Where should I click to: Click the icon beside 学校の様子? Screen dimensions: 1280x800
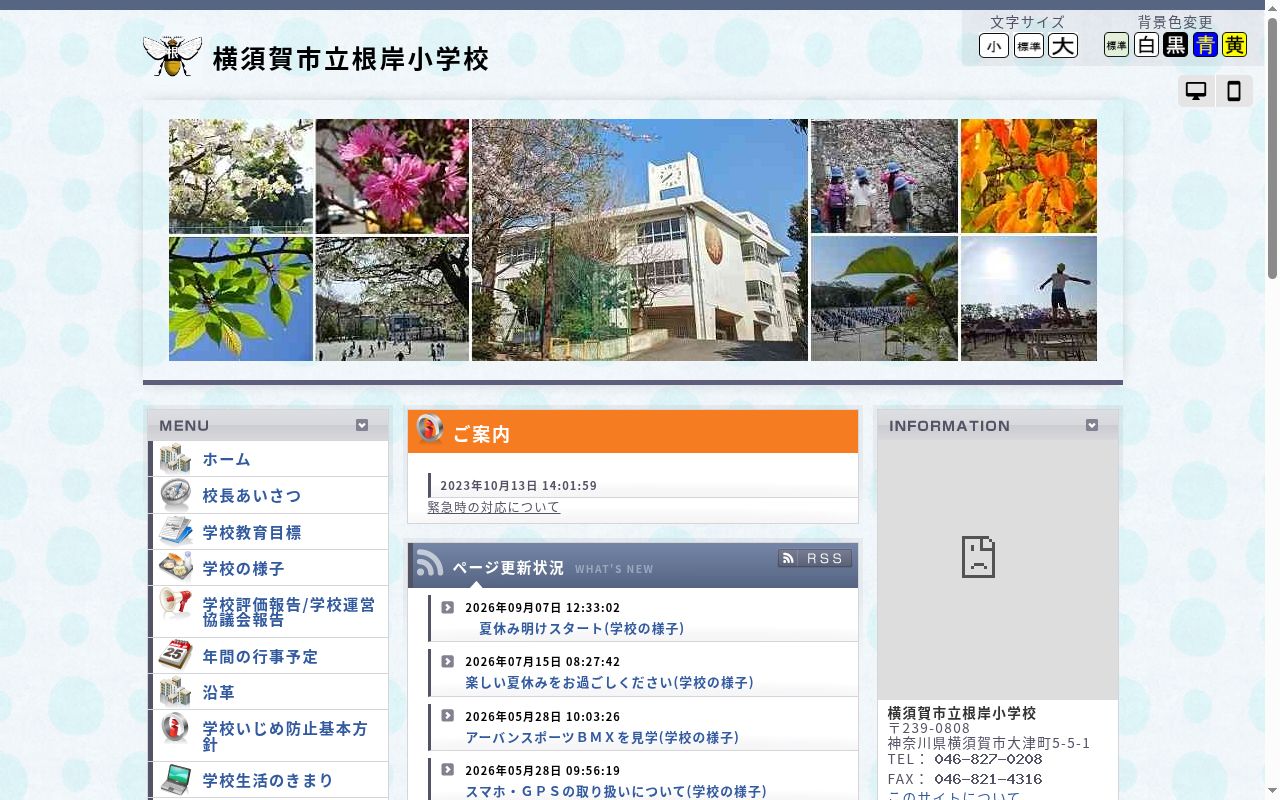click(x=175, y=567)
